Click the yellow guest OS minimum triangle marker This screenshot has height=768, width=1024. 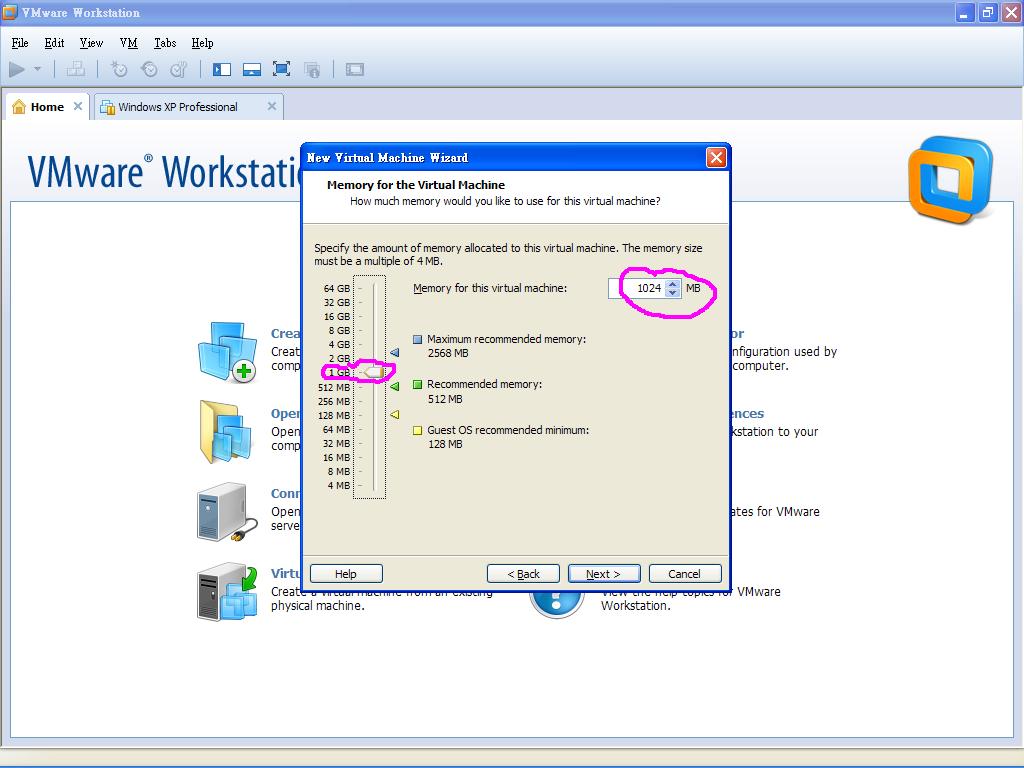tap(394, 415)
